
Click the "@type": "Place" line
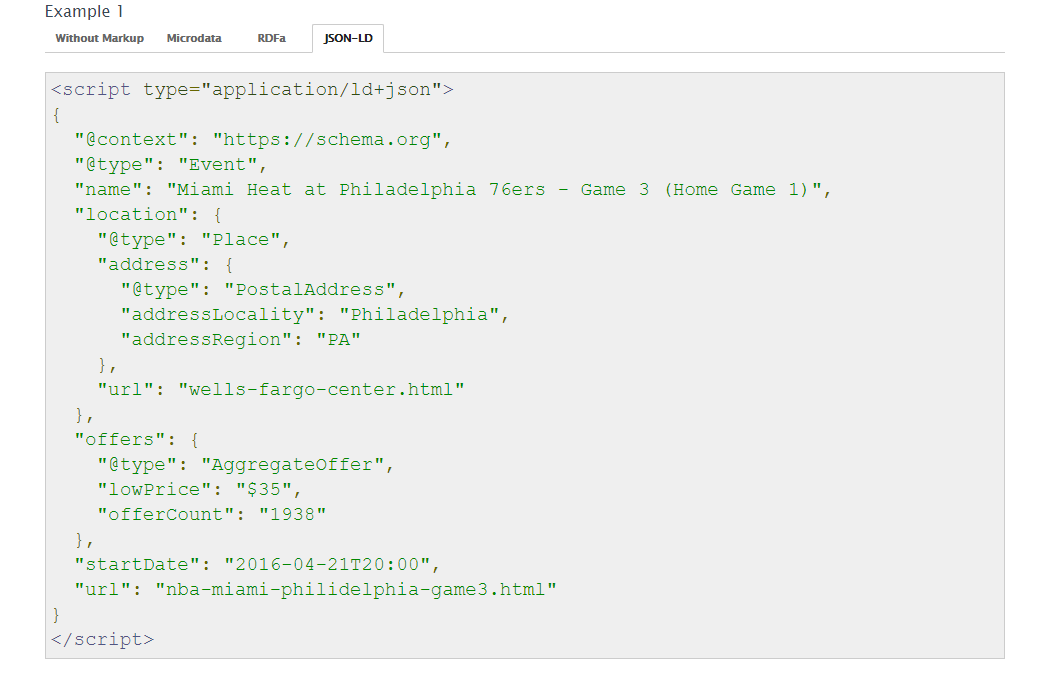click(194, 240)
